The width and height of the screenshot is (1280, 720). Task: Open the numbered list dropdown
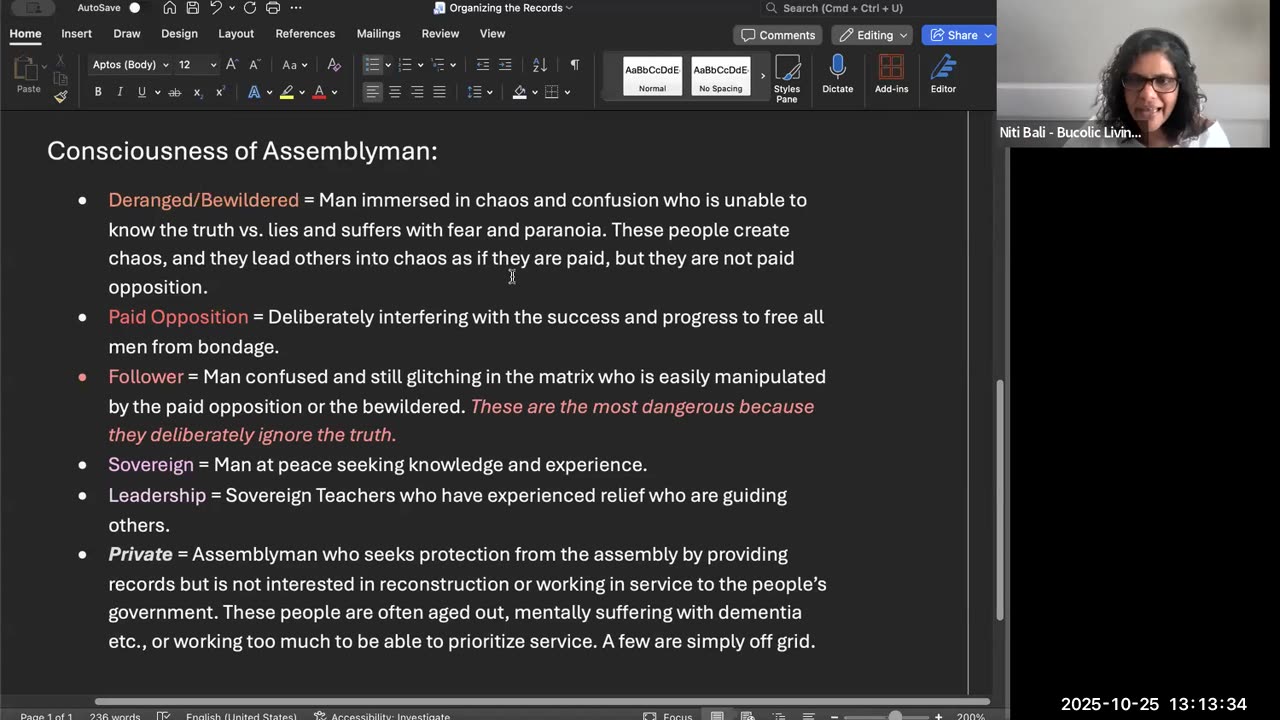419,65
